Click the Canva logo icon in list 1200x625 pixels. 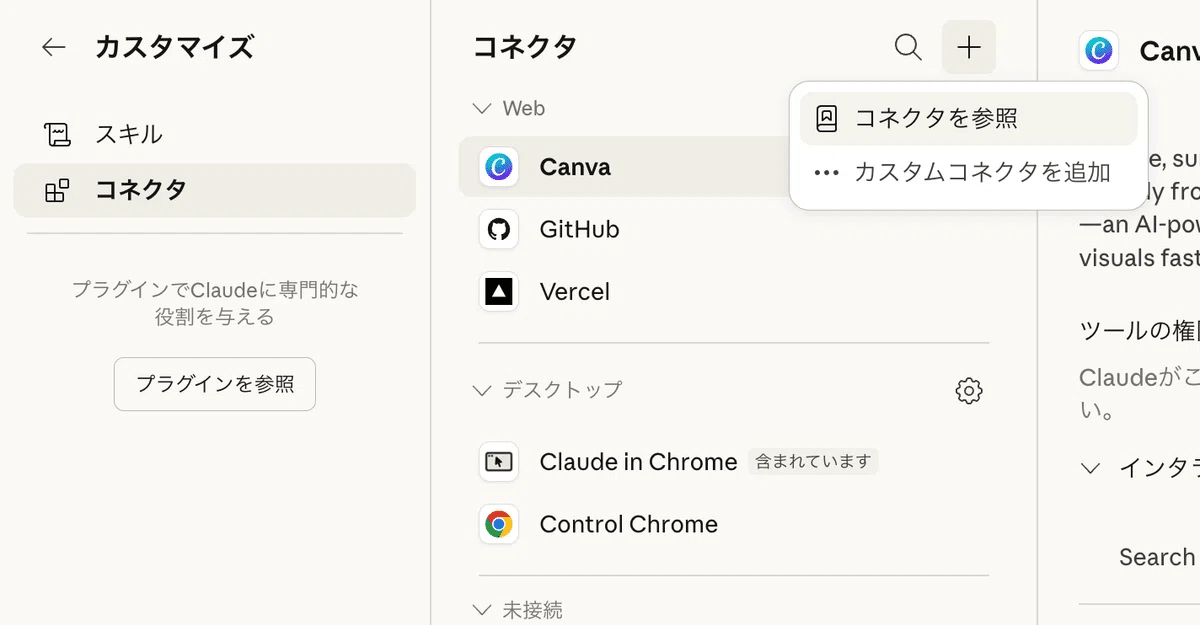tap(498, 167)
